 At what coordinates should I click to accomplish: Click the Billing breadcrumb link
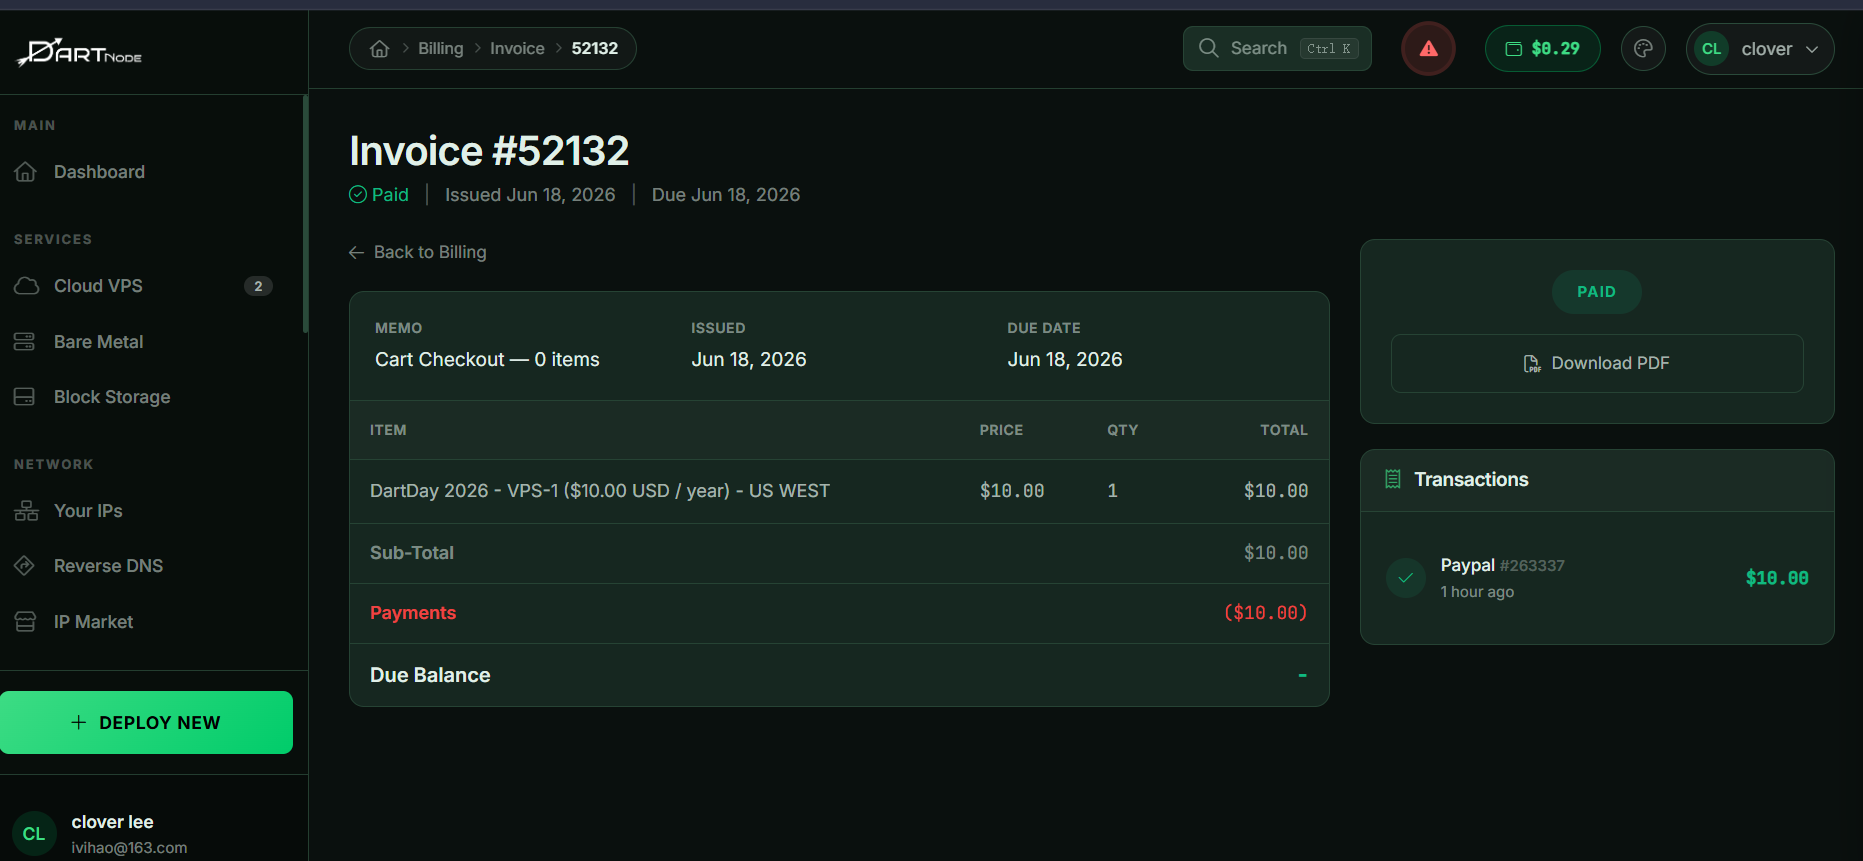[x=441, y=49]
